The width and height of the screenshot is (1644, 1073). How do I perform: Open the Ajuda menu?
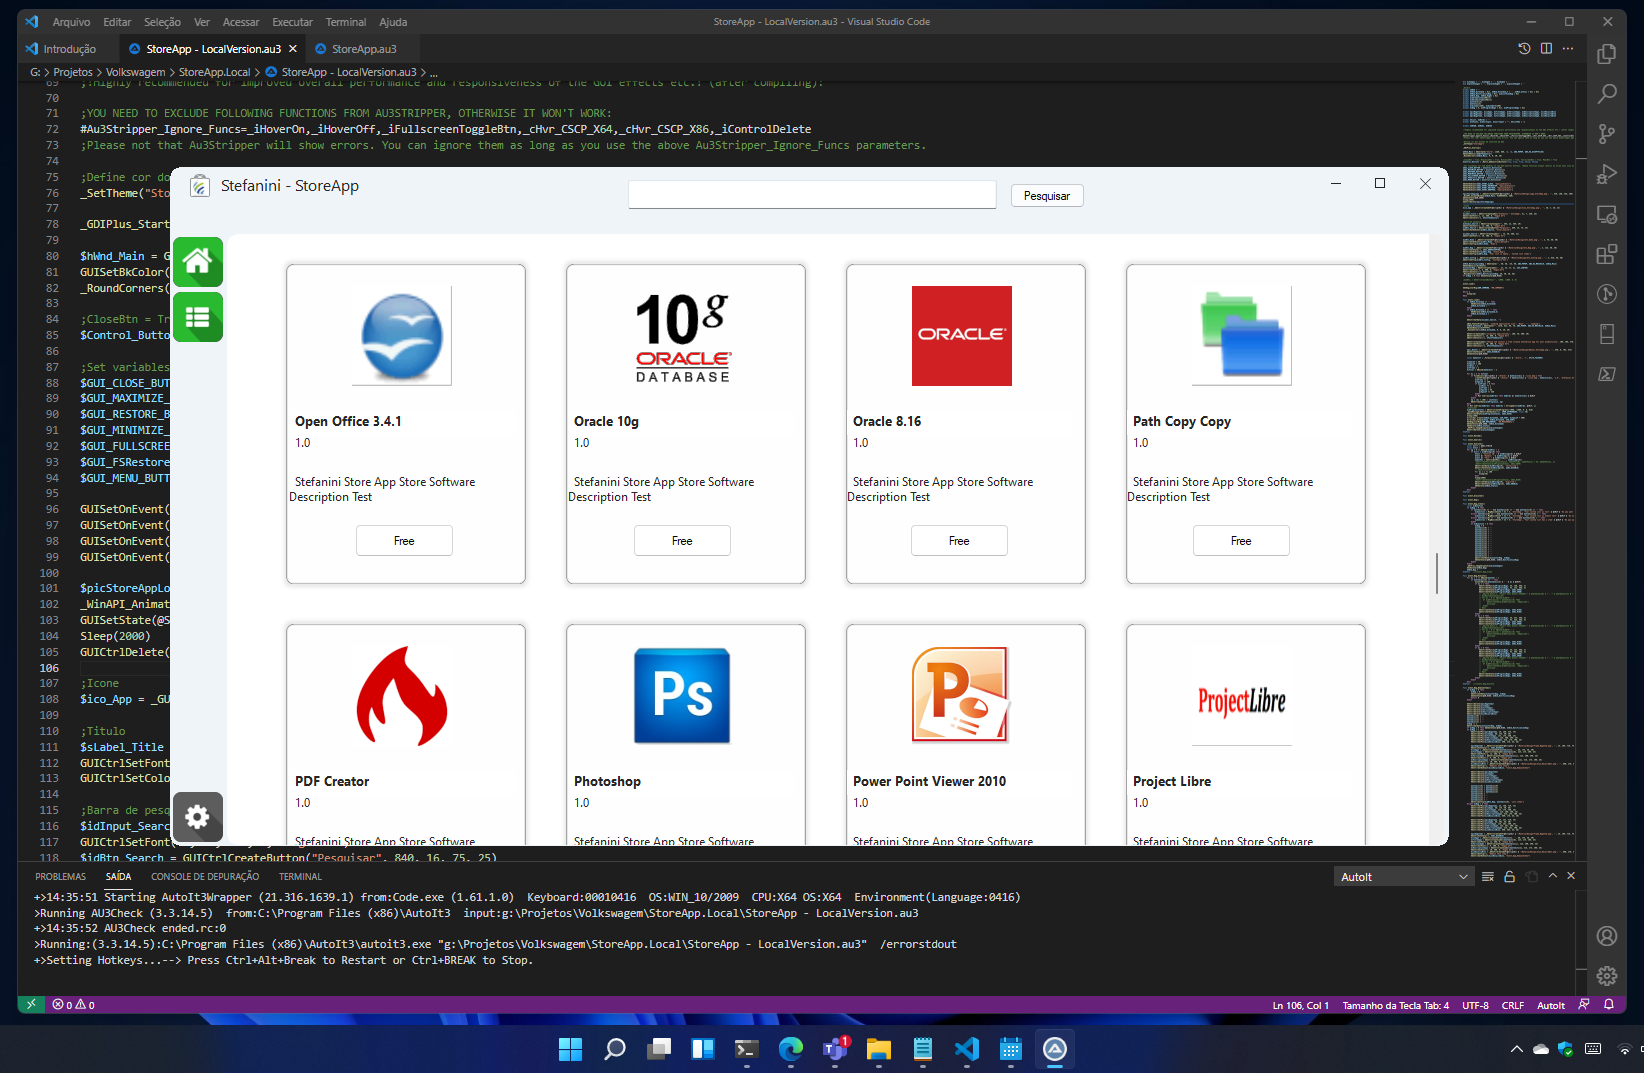click(393, 22)
